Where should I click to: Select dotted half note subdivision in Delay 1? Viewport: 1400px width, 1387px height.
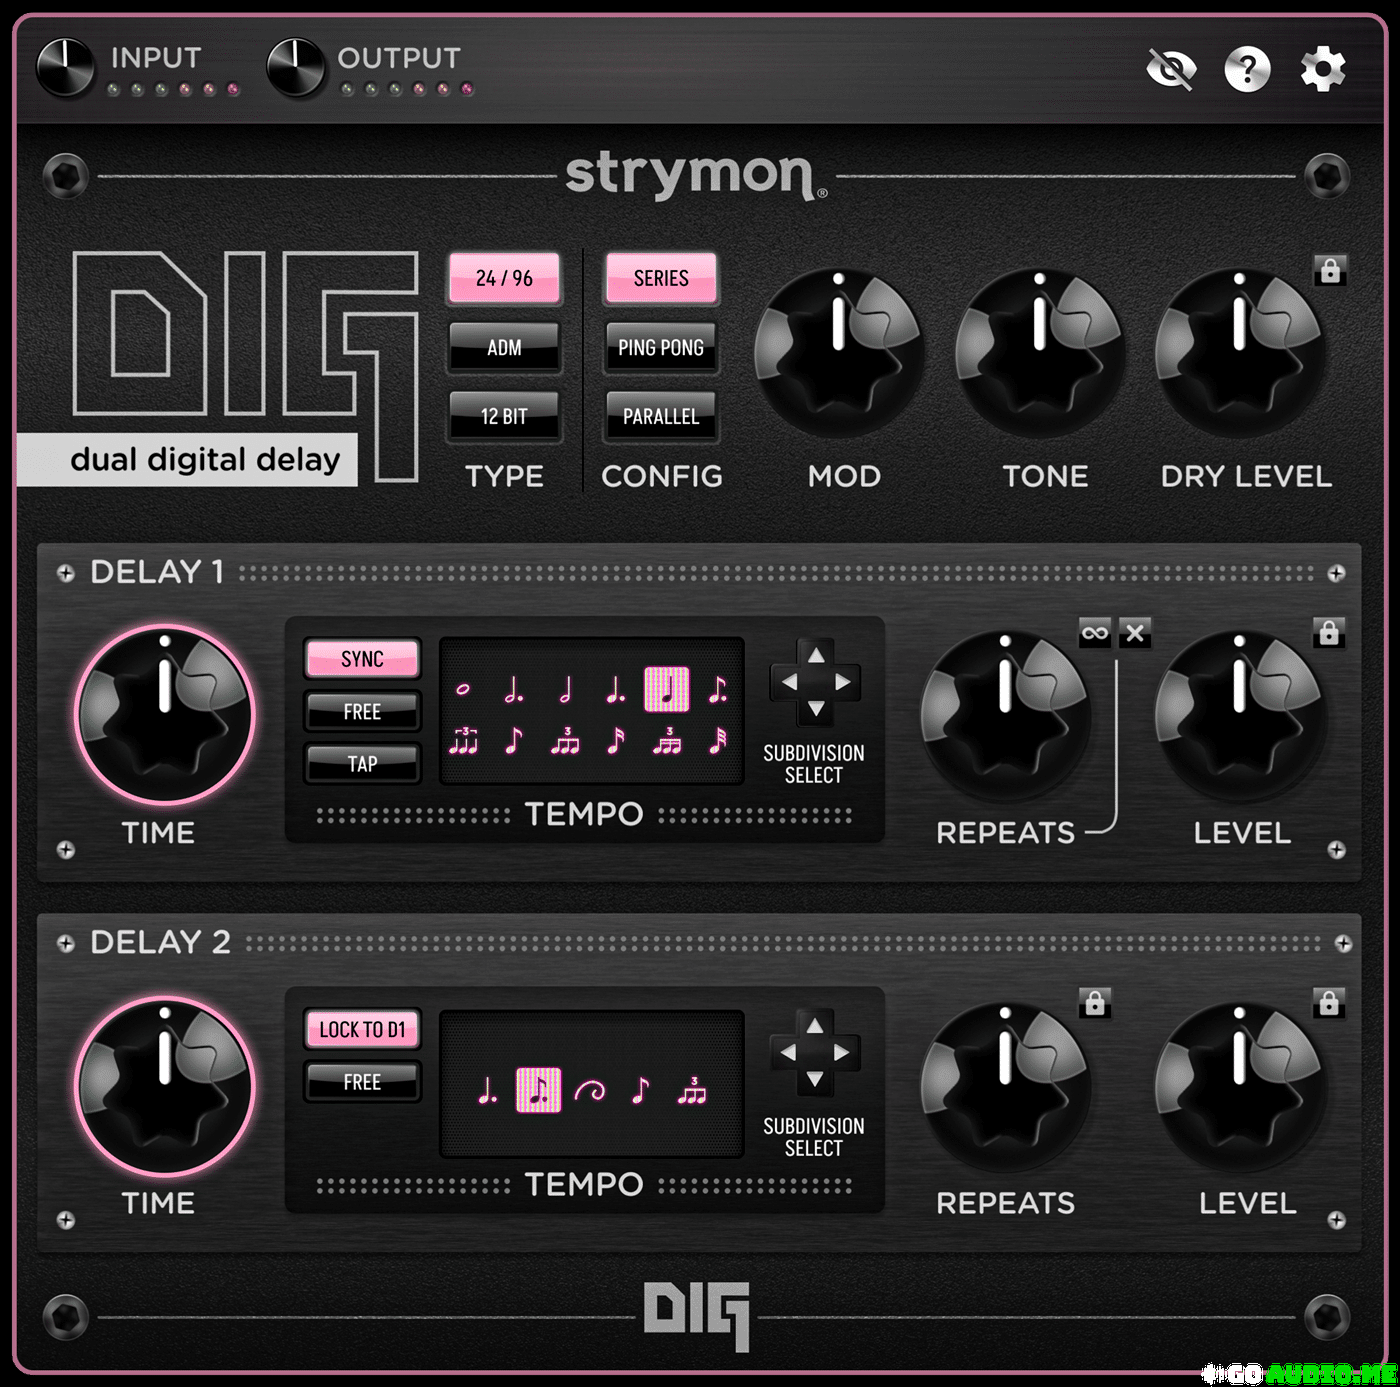click(513, 689)
